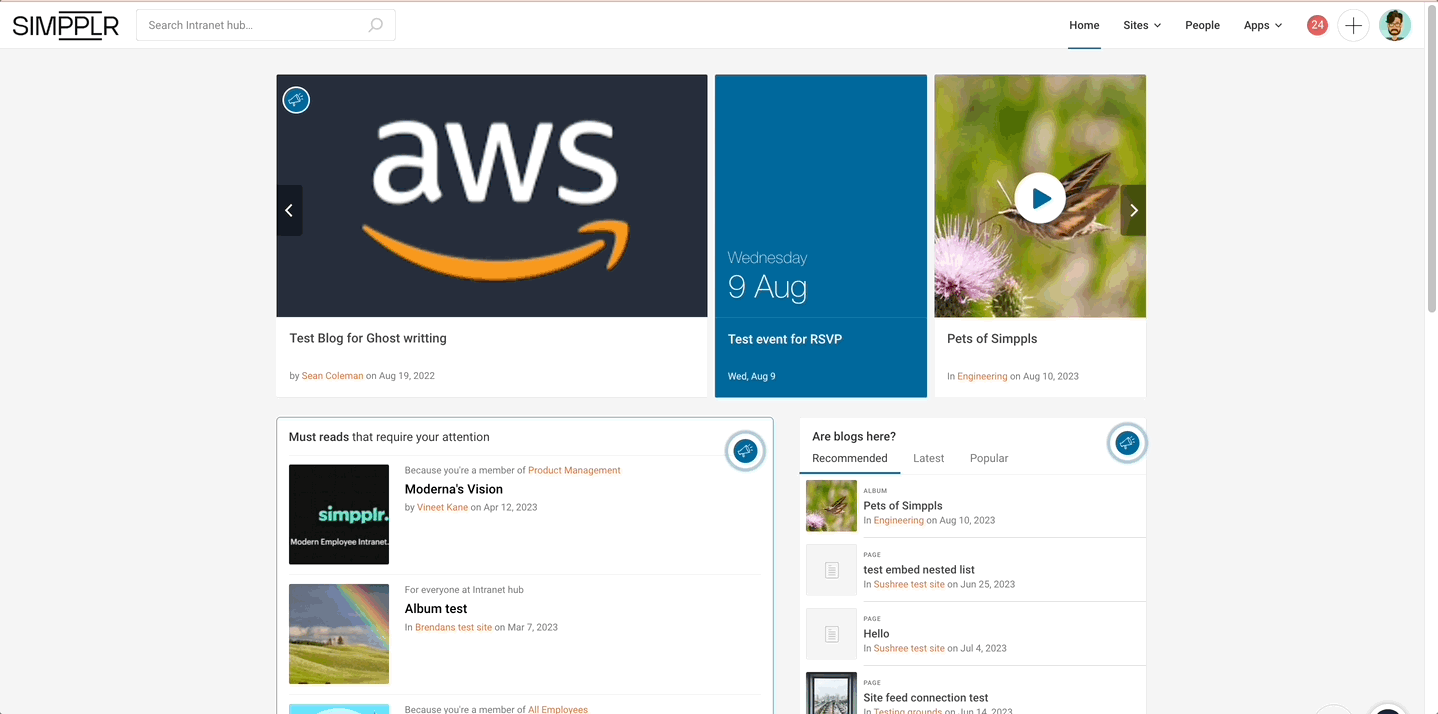The image size is (1438, 714).
Task: Open the user profile avatar
Action: pyautogui.click(x=1395, y=25)
